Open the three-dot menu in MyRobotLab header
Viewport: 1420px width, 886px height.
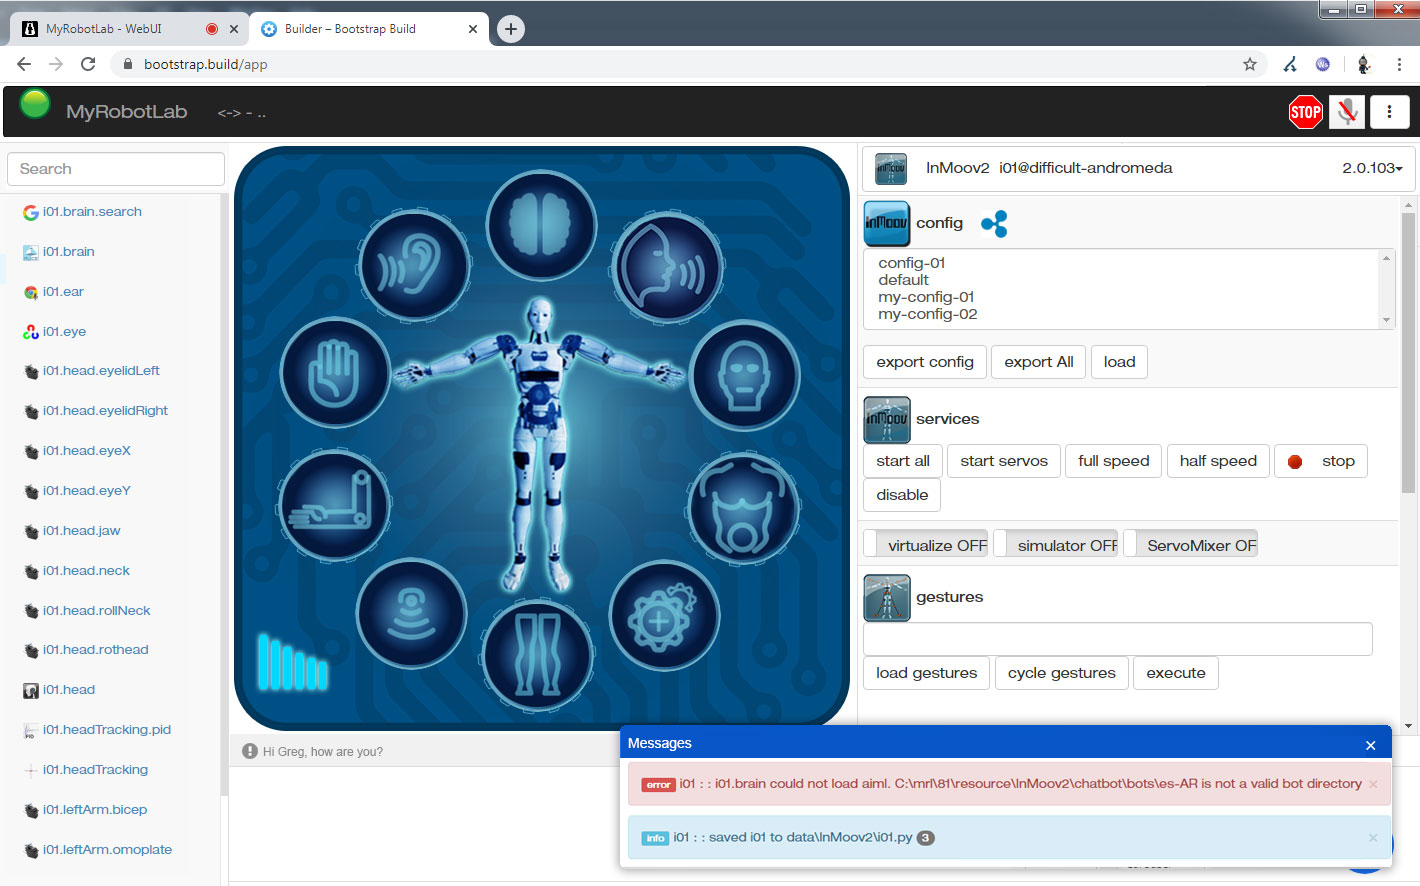(x=1389, y=112)
